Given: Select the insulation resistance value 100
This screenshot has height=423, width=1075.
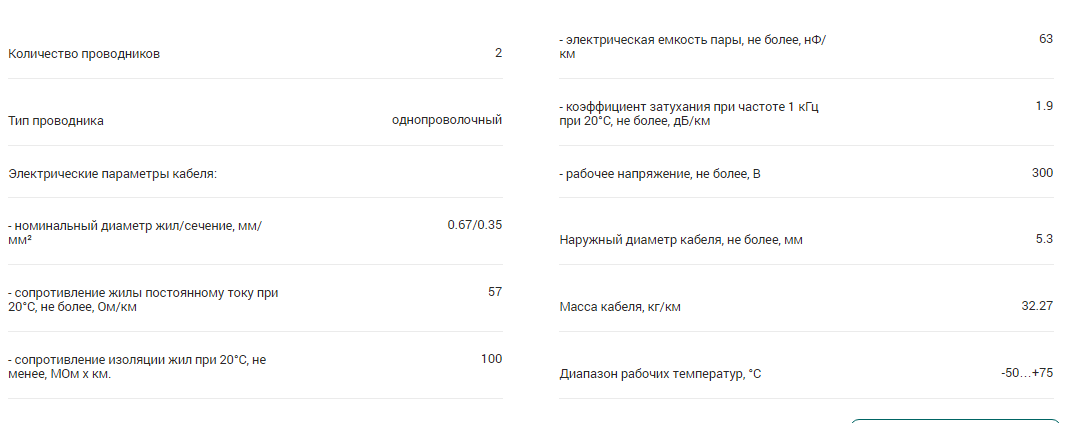Looking at the screenshot, I should (x=492, y=359).
